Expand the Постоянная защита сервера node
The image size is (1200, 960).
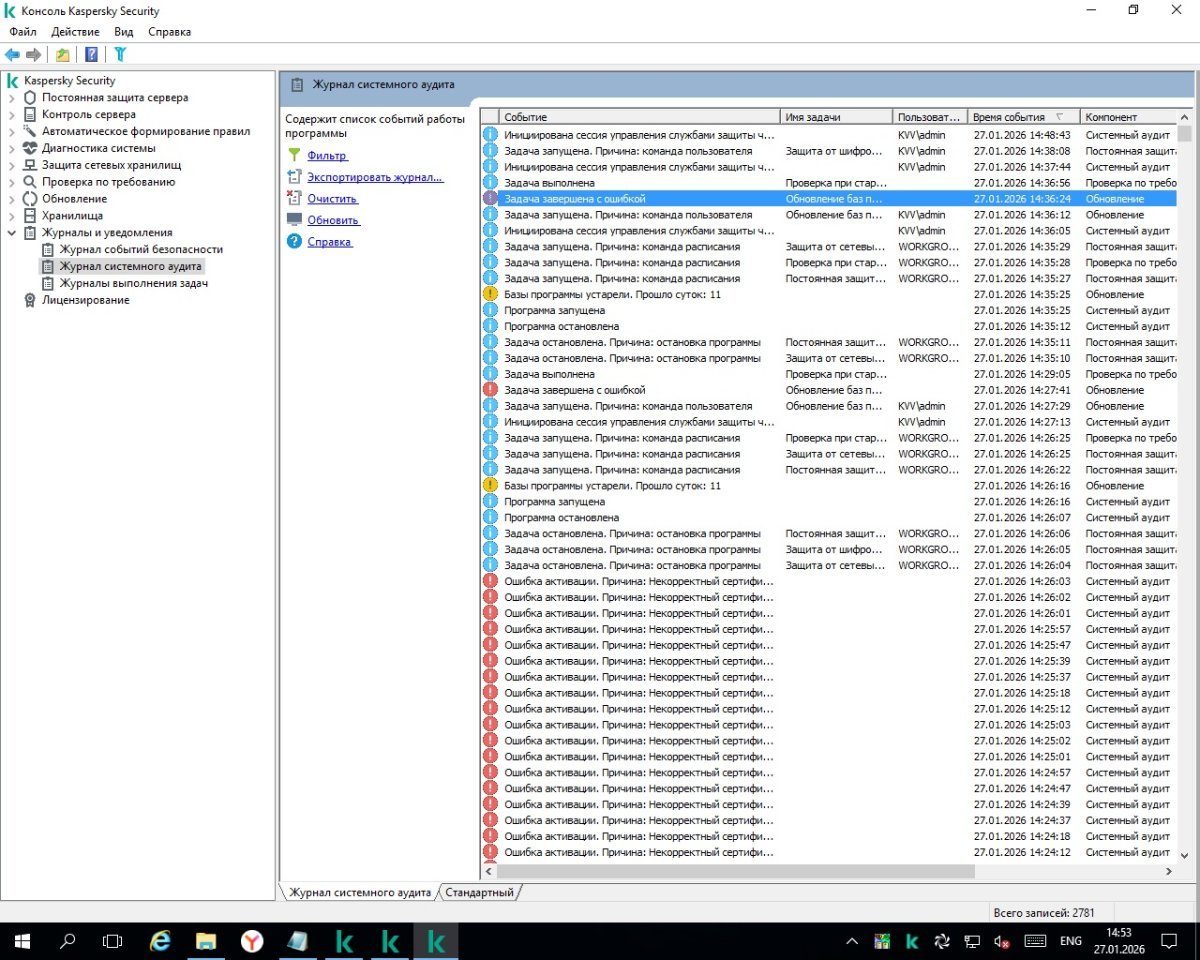[12, 98]
